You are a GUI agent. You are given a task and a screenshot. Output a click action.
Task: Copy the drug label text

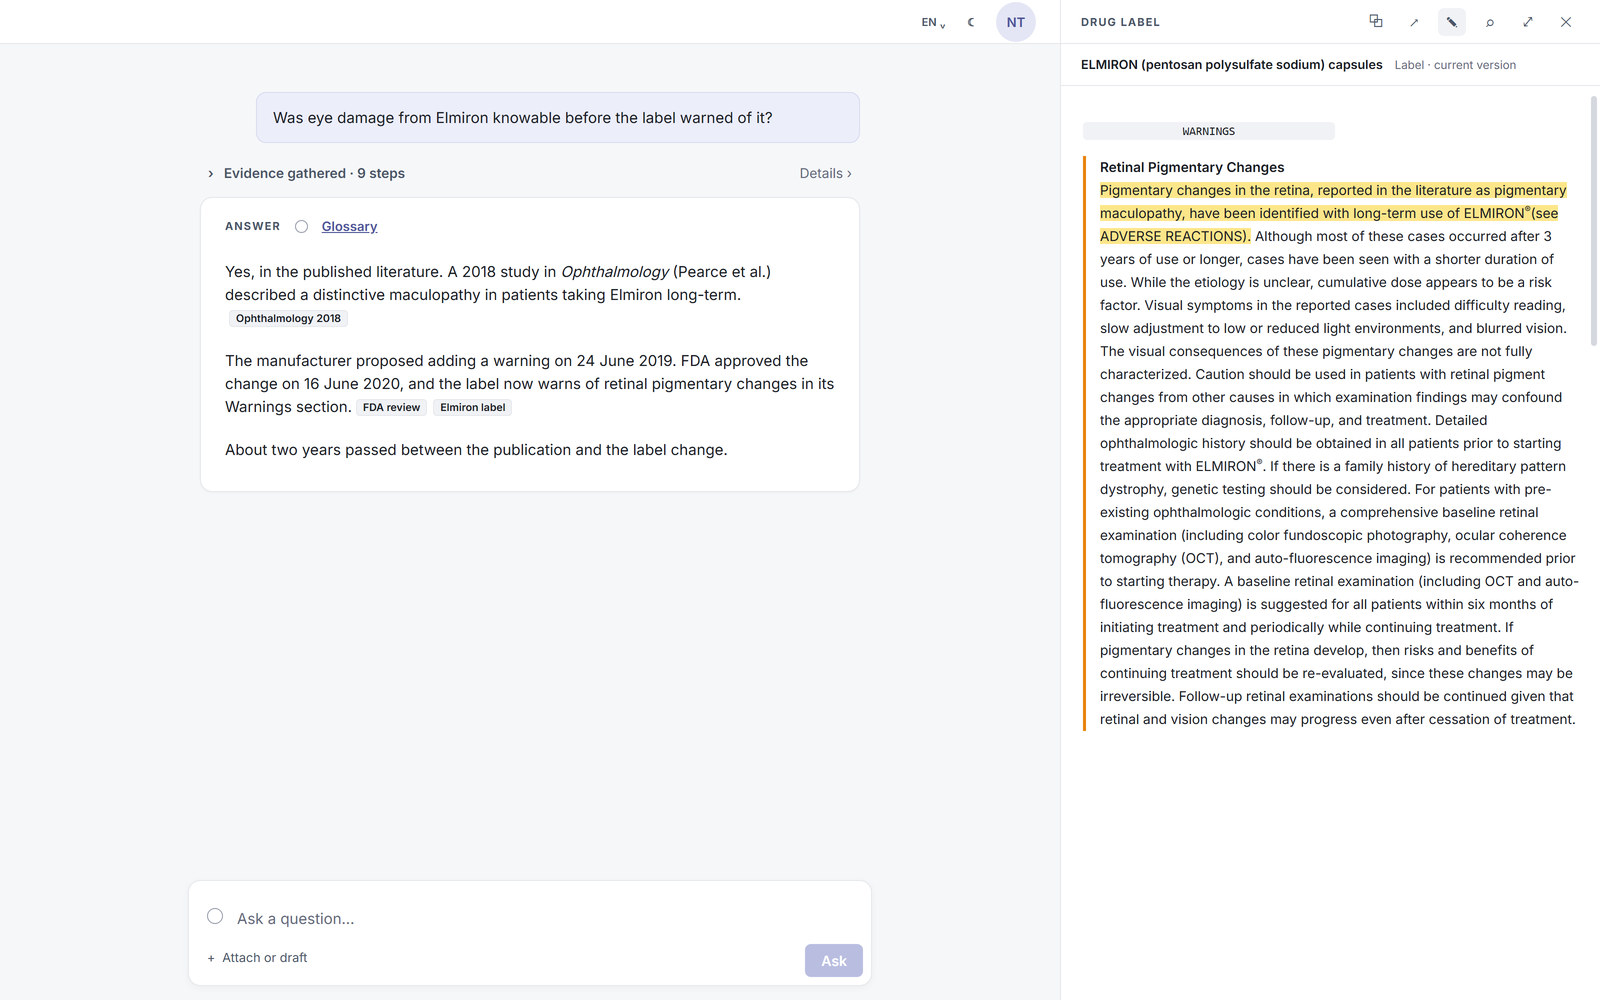click(x=1376, y=22)
